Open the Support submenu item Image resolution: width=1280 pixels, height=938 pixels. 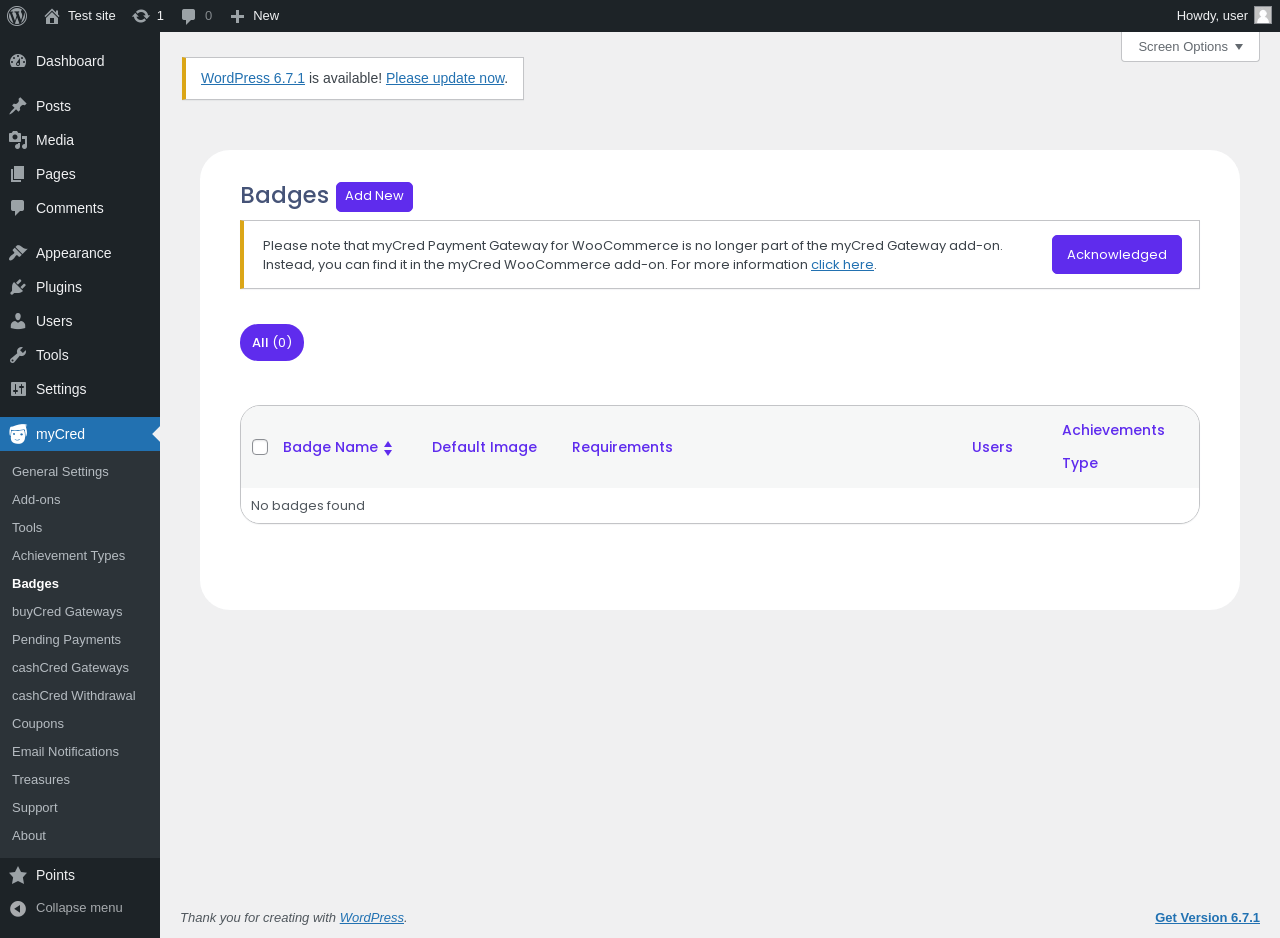(34, 807)
